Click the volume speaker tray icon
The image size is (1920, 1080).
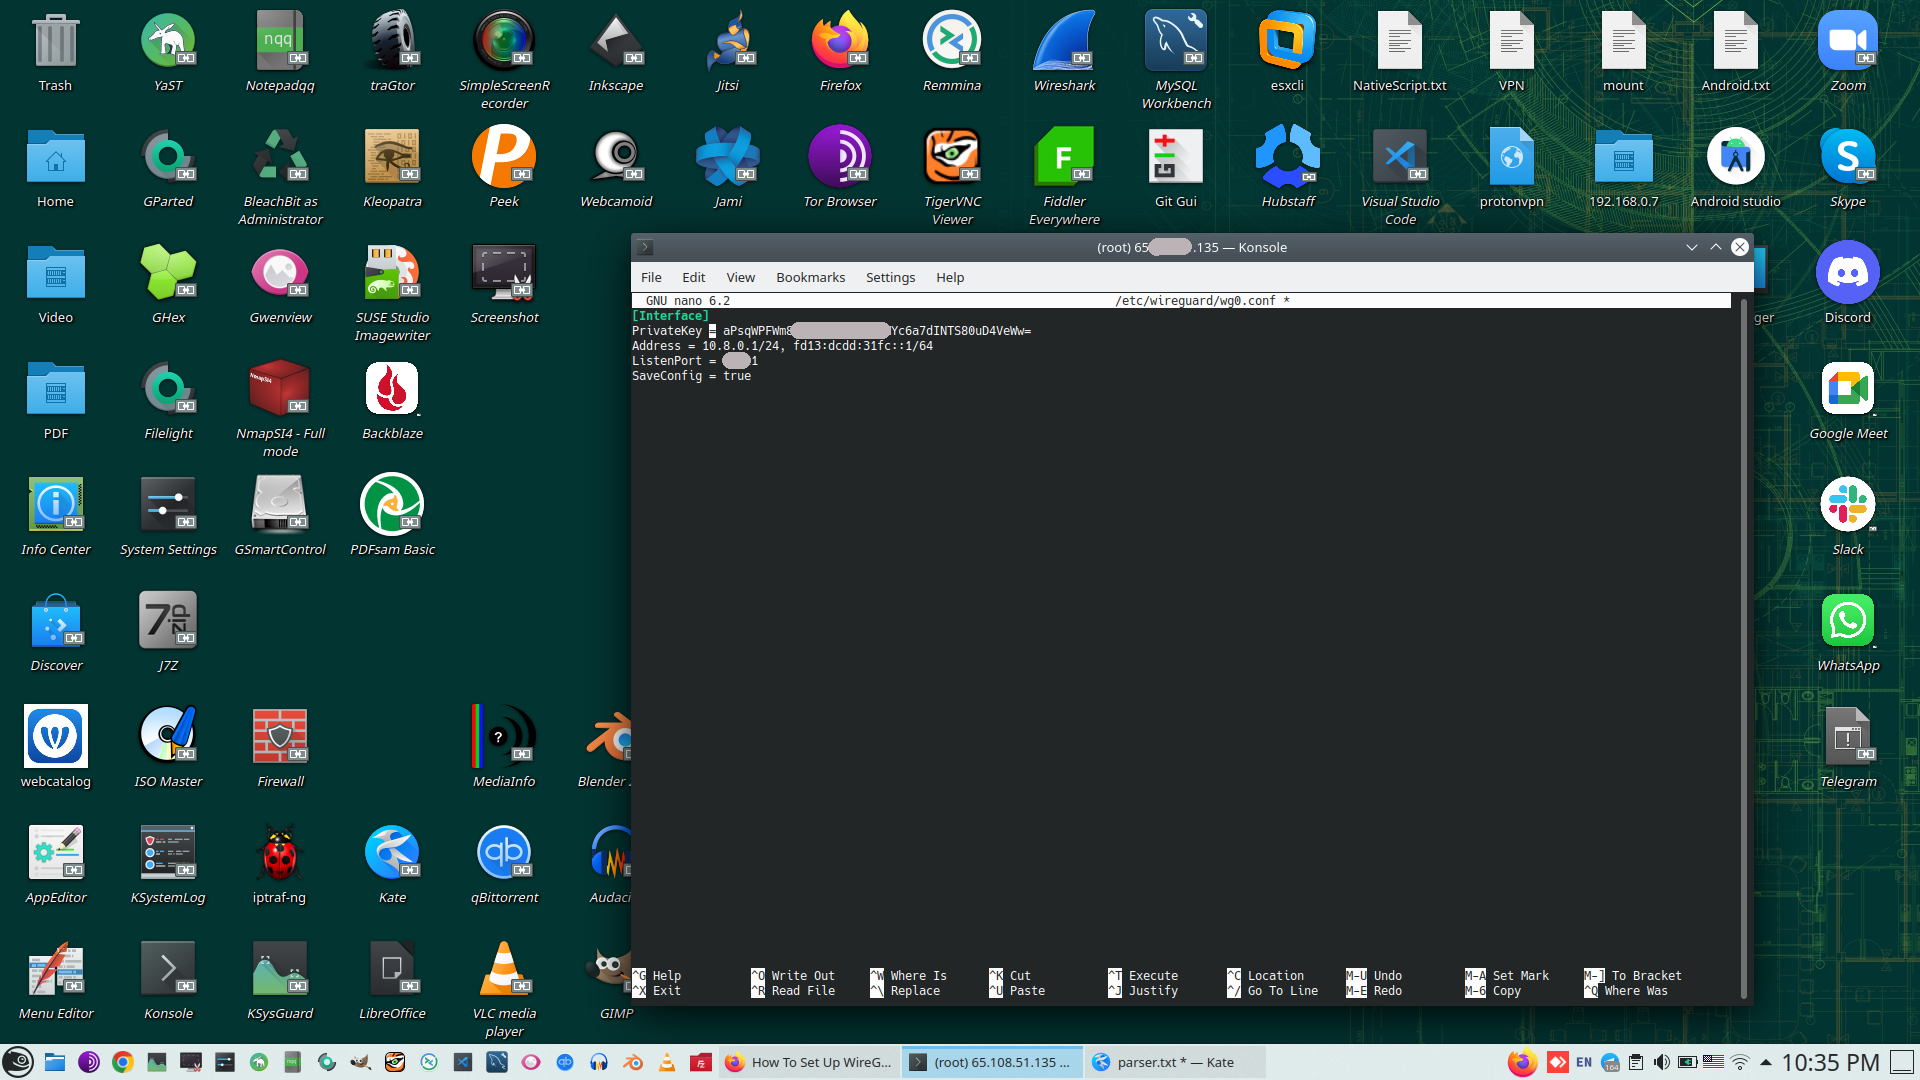click(1661, 1062)
